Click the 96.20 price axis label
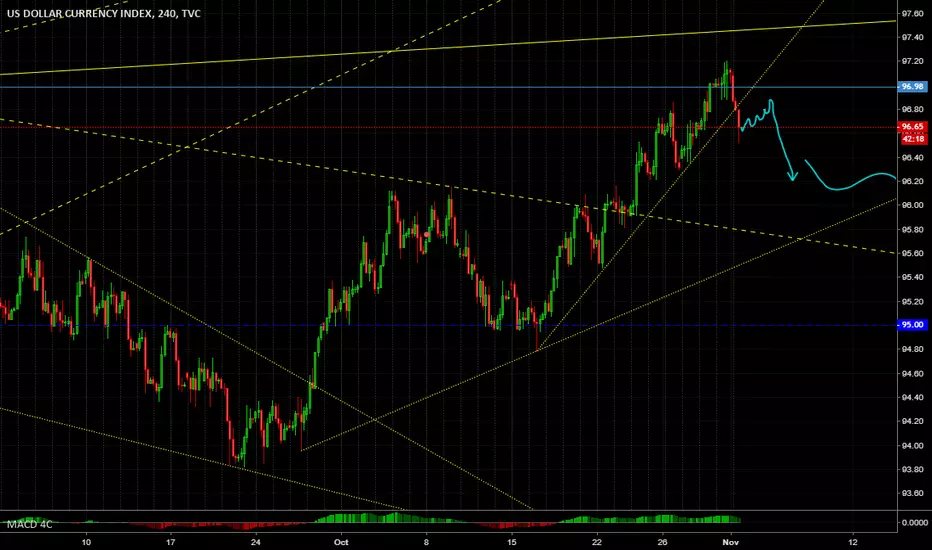 [x=912, y=181]
